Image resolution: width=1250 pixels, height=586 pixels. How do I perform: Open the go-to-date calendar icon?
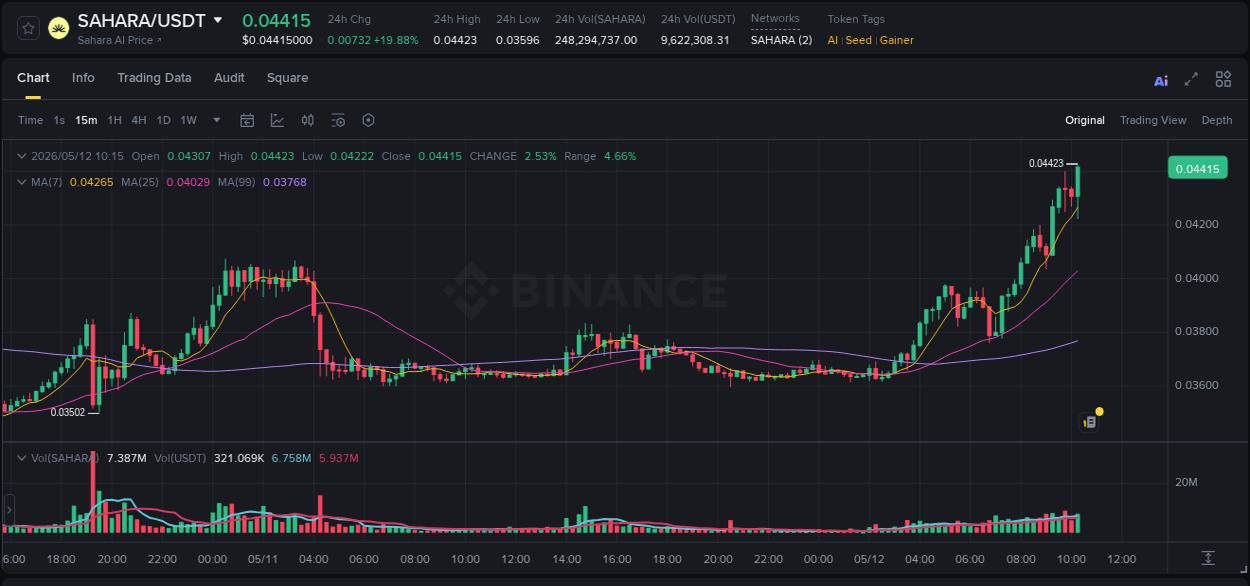[247, 120]
